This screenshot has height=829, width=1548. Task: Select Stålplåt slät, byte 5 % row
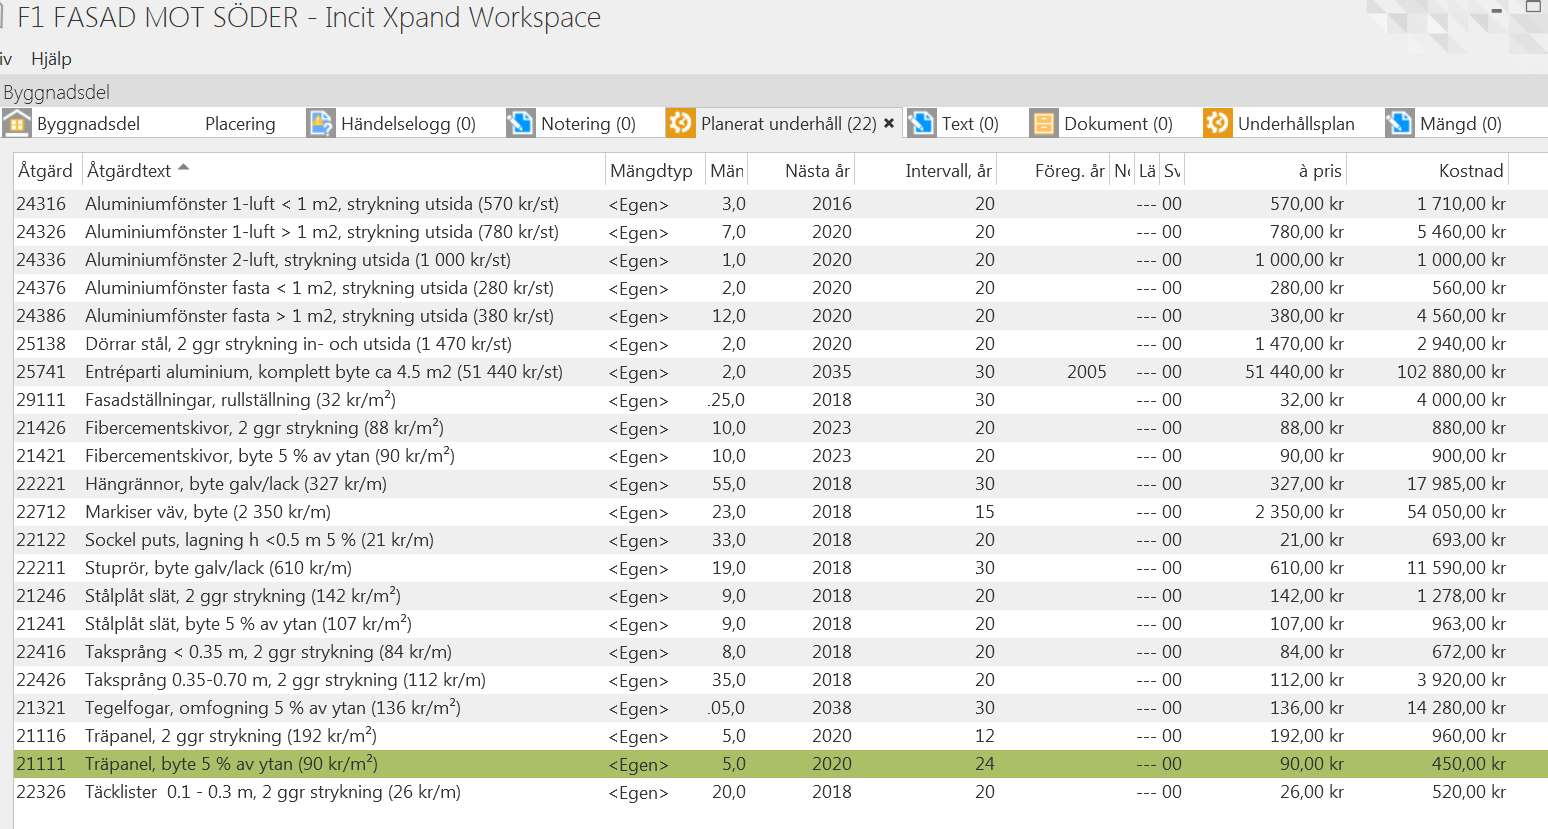pyautogui.click(x=780, y=624)
